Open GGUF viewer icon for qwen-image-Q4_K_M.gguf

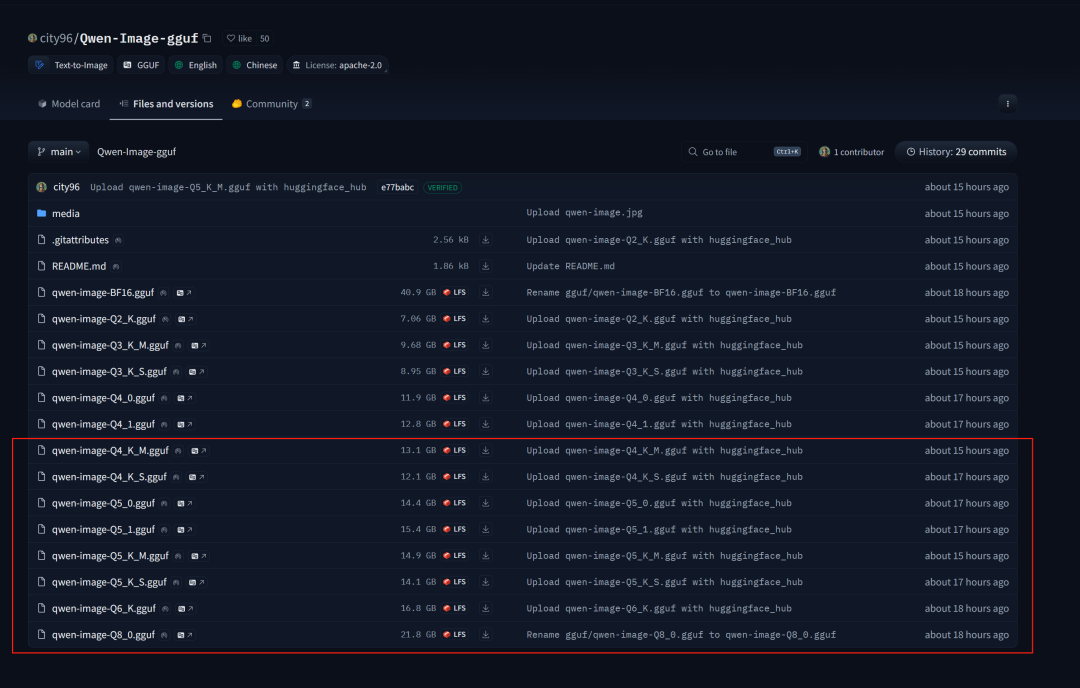tap(198, 450)
